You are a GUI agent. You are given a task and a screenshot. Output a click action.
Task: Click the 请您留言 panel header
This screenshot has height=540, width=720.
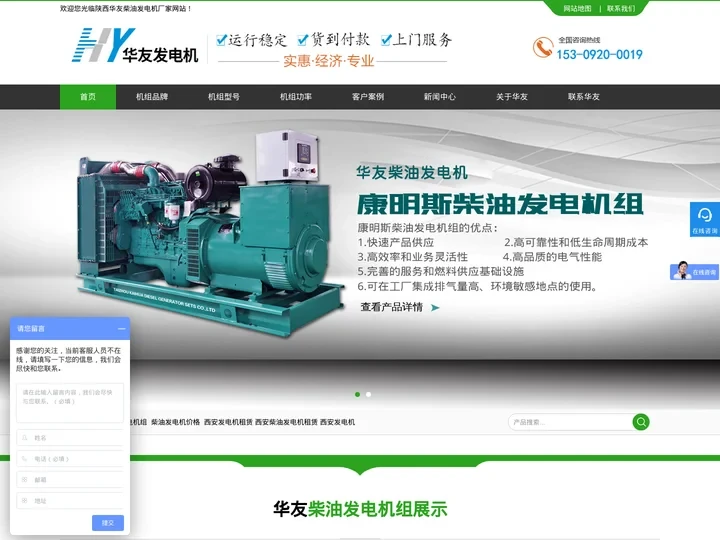70,329
